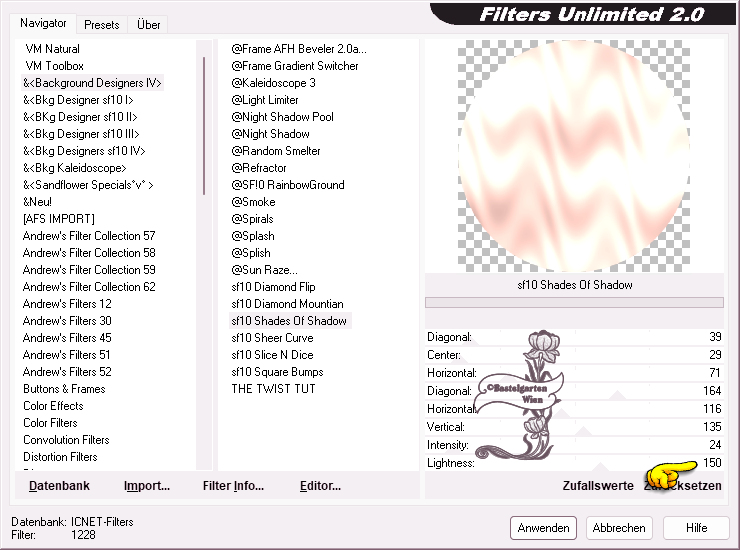Select Color Effects category

(53, 406)
